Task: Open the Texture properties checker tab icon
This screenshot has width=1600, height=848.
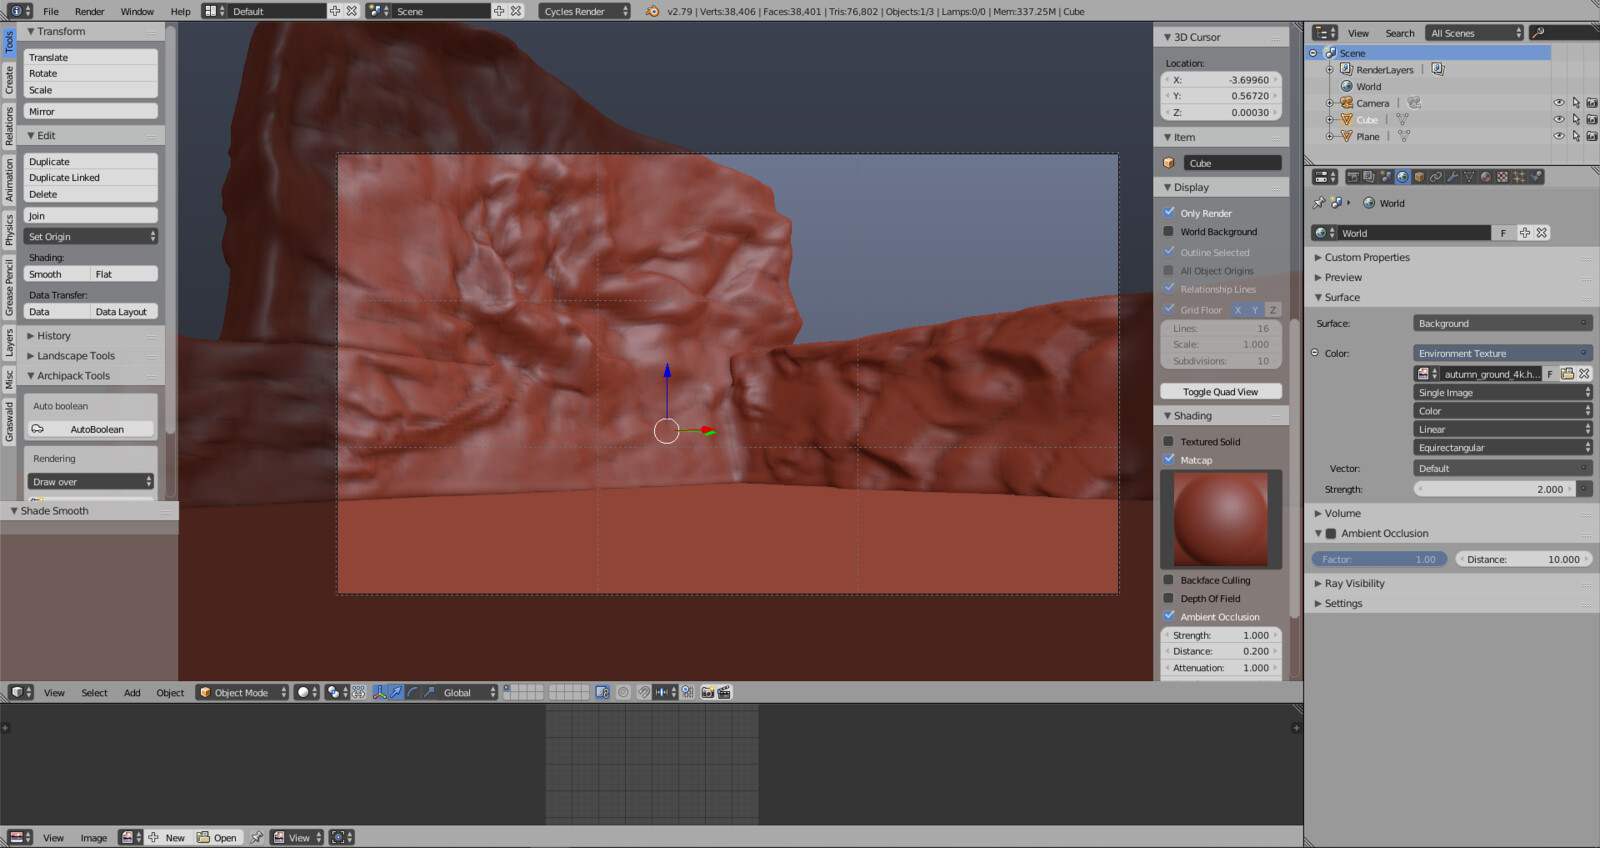Action: click(x=1502, y=177)
